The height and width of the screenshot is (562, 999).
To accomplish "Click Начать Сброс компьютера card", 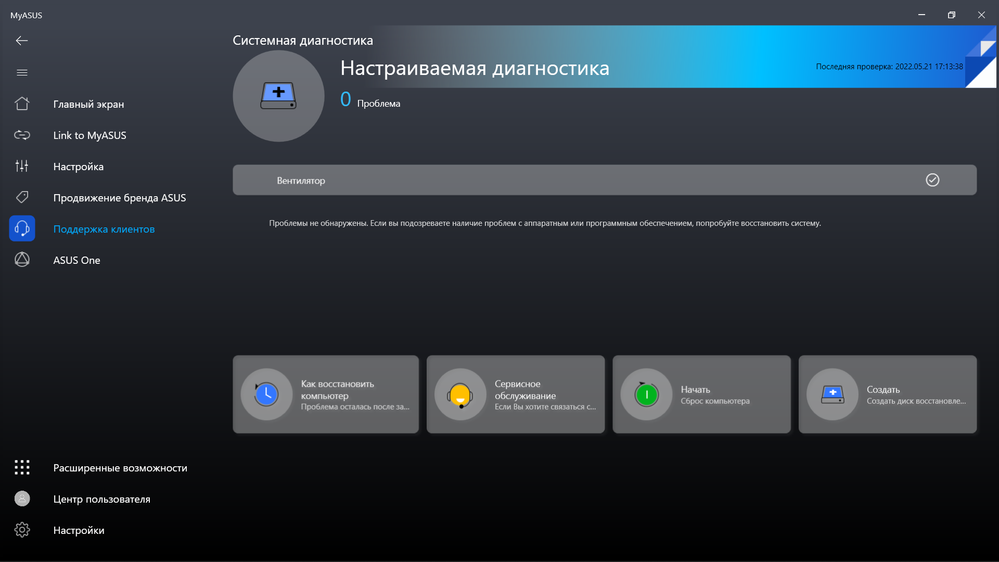I will 701,394.
